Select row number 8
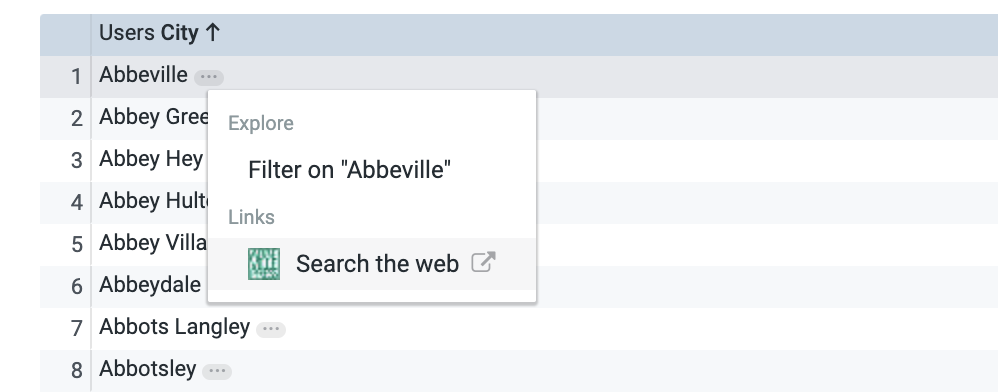 (76, 371)
